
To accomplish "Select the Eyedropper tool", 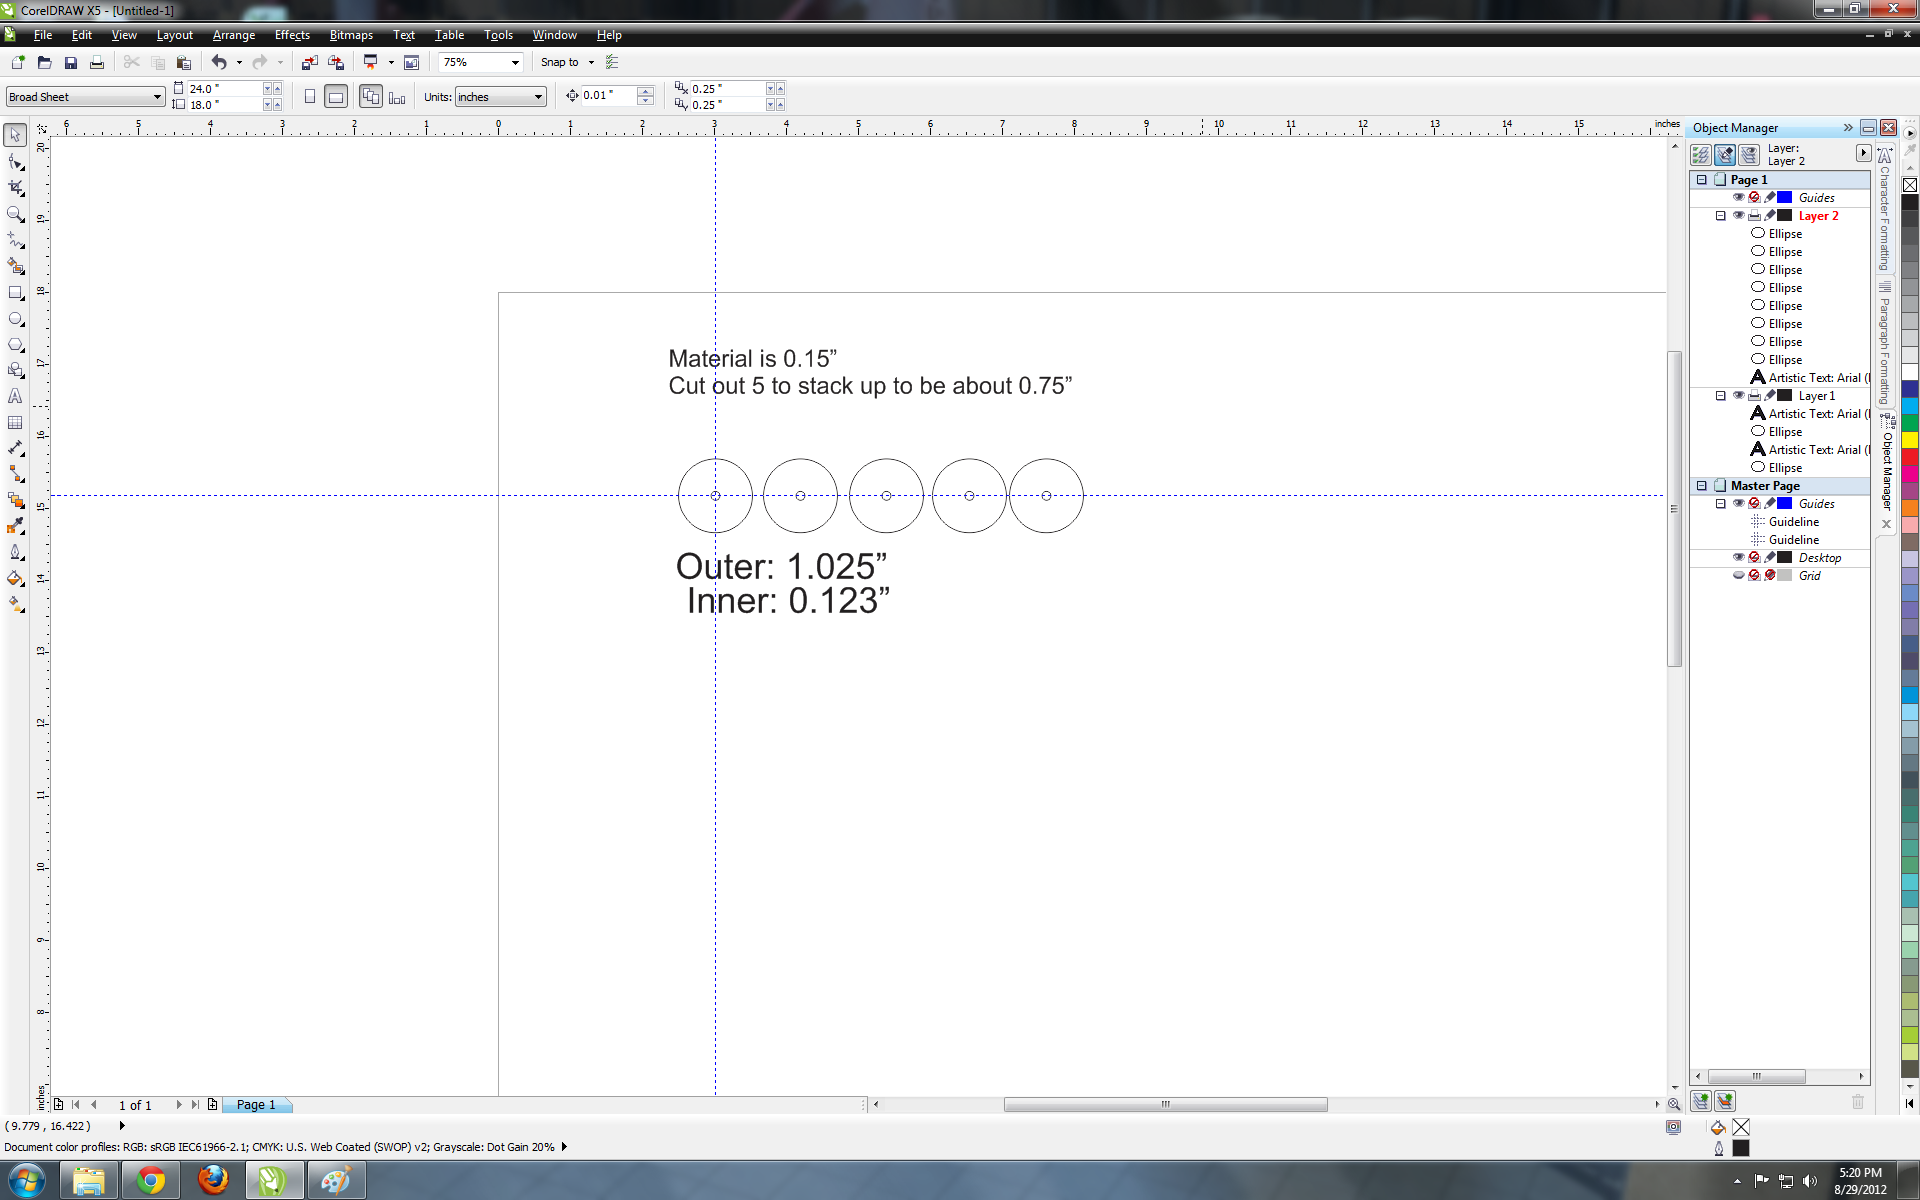I will point(15,526).
